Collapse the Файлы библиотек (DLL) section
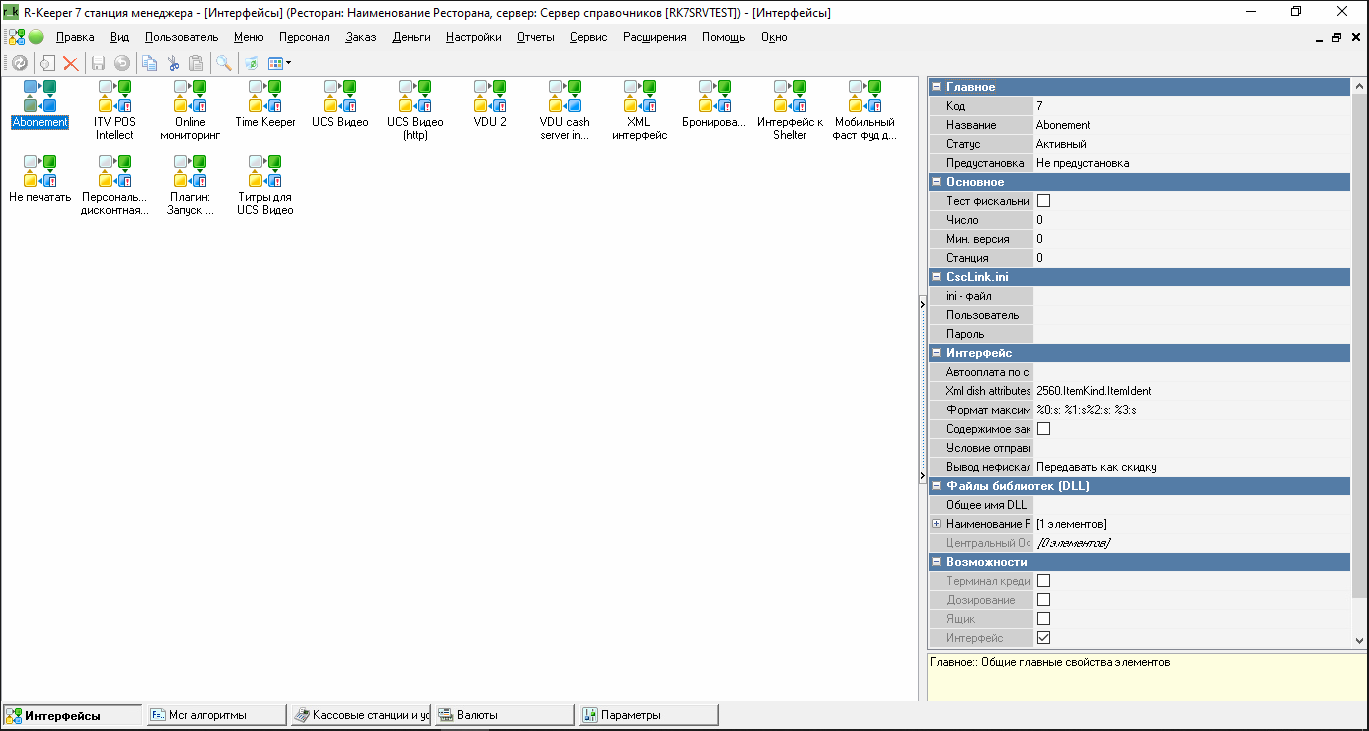1369x731 pixels. click(936, 486)
